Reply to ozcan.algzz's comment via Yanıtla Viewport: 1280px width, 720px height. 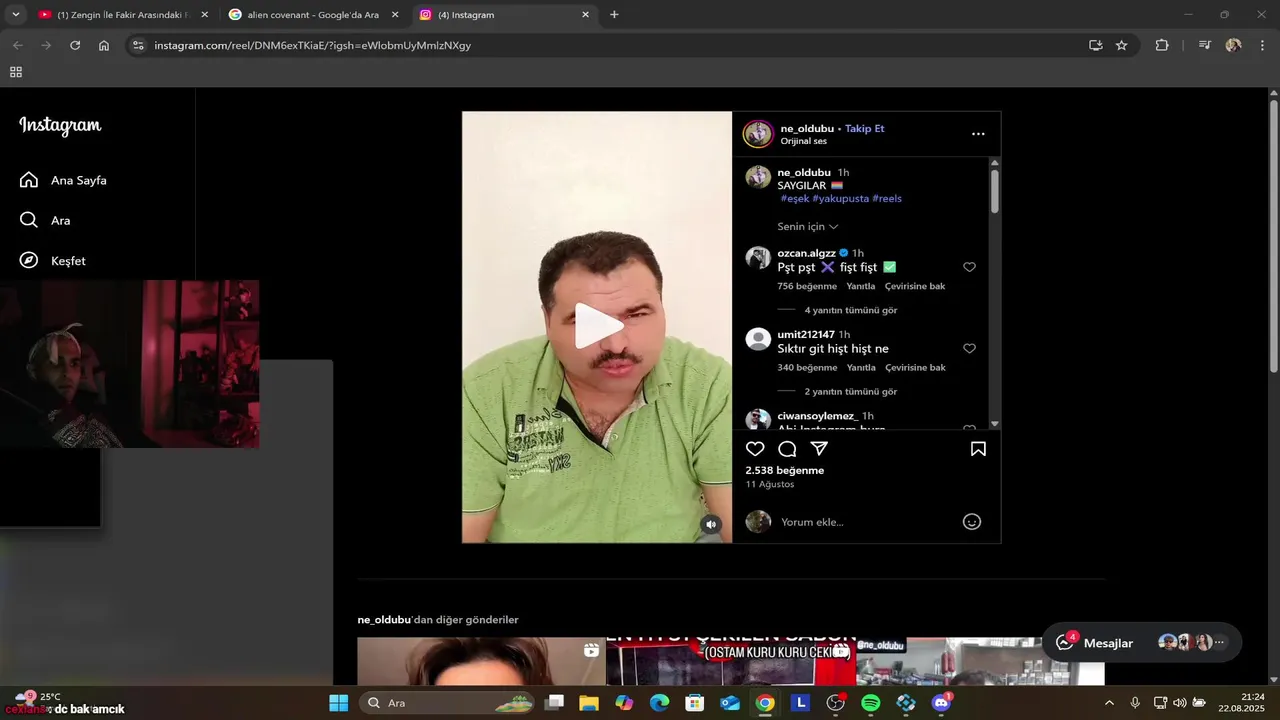pos(861,286)
